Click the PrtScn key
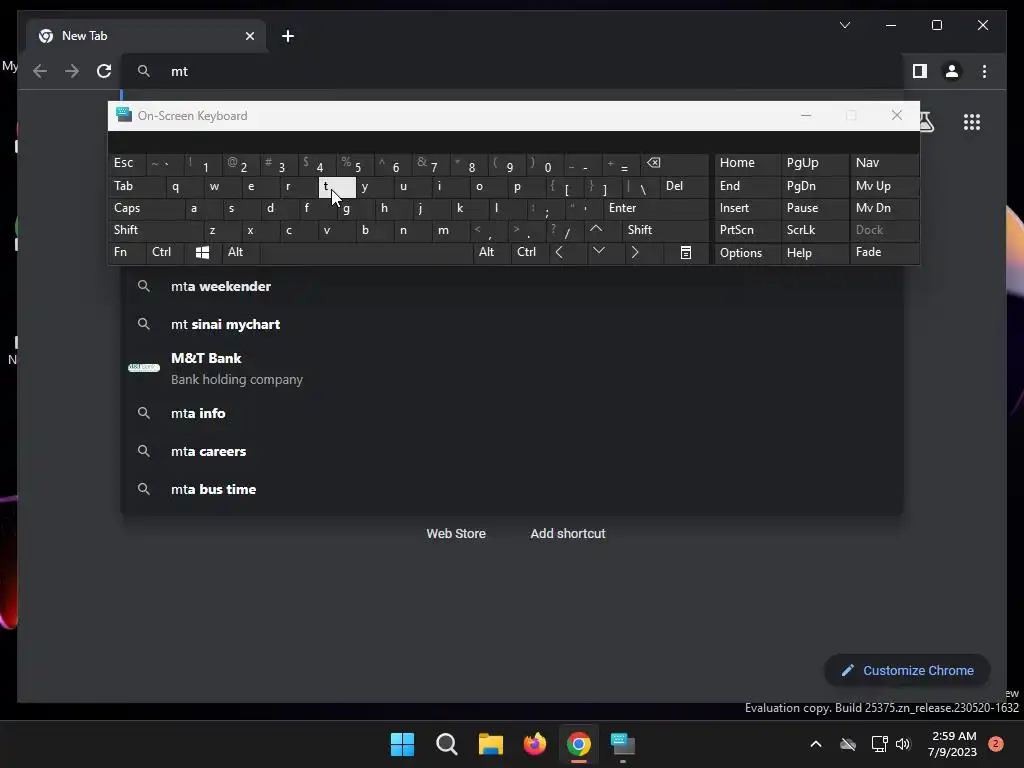 (x=747, y=230)
